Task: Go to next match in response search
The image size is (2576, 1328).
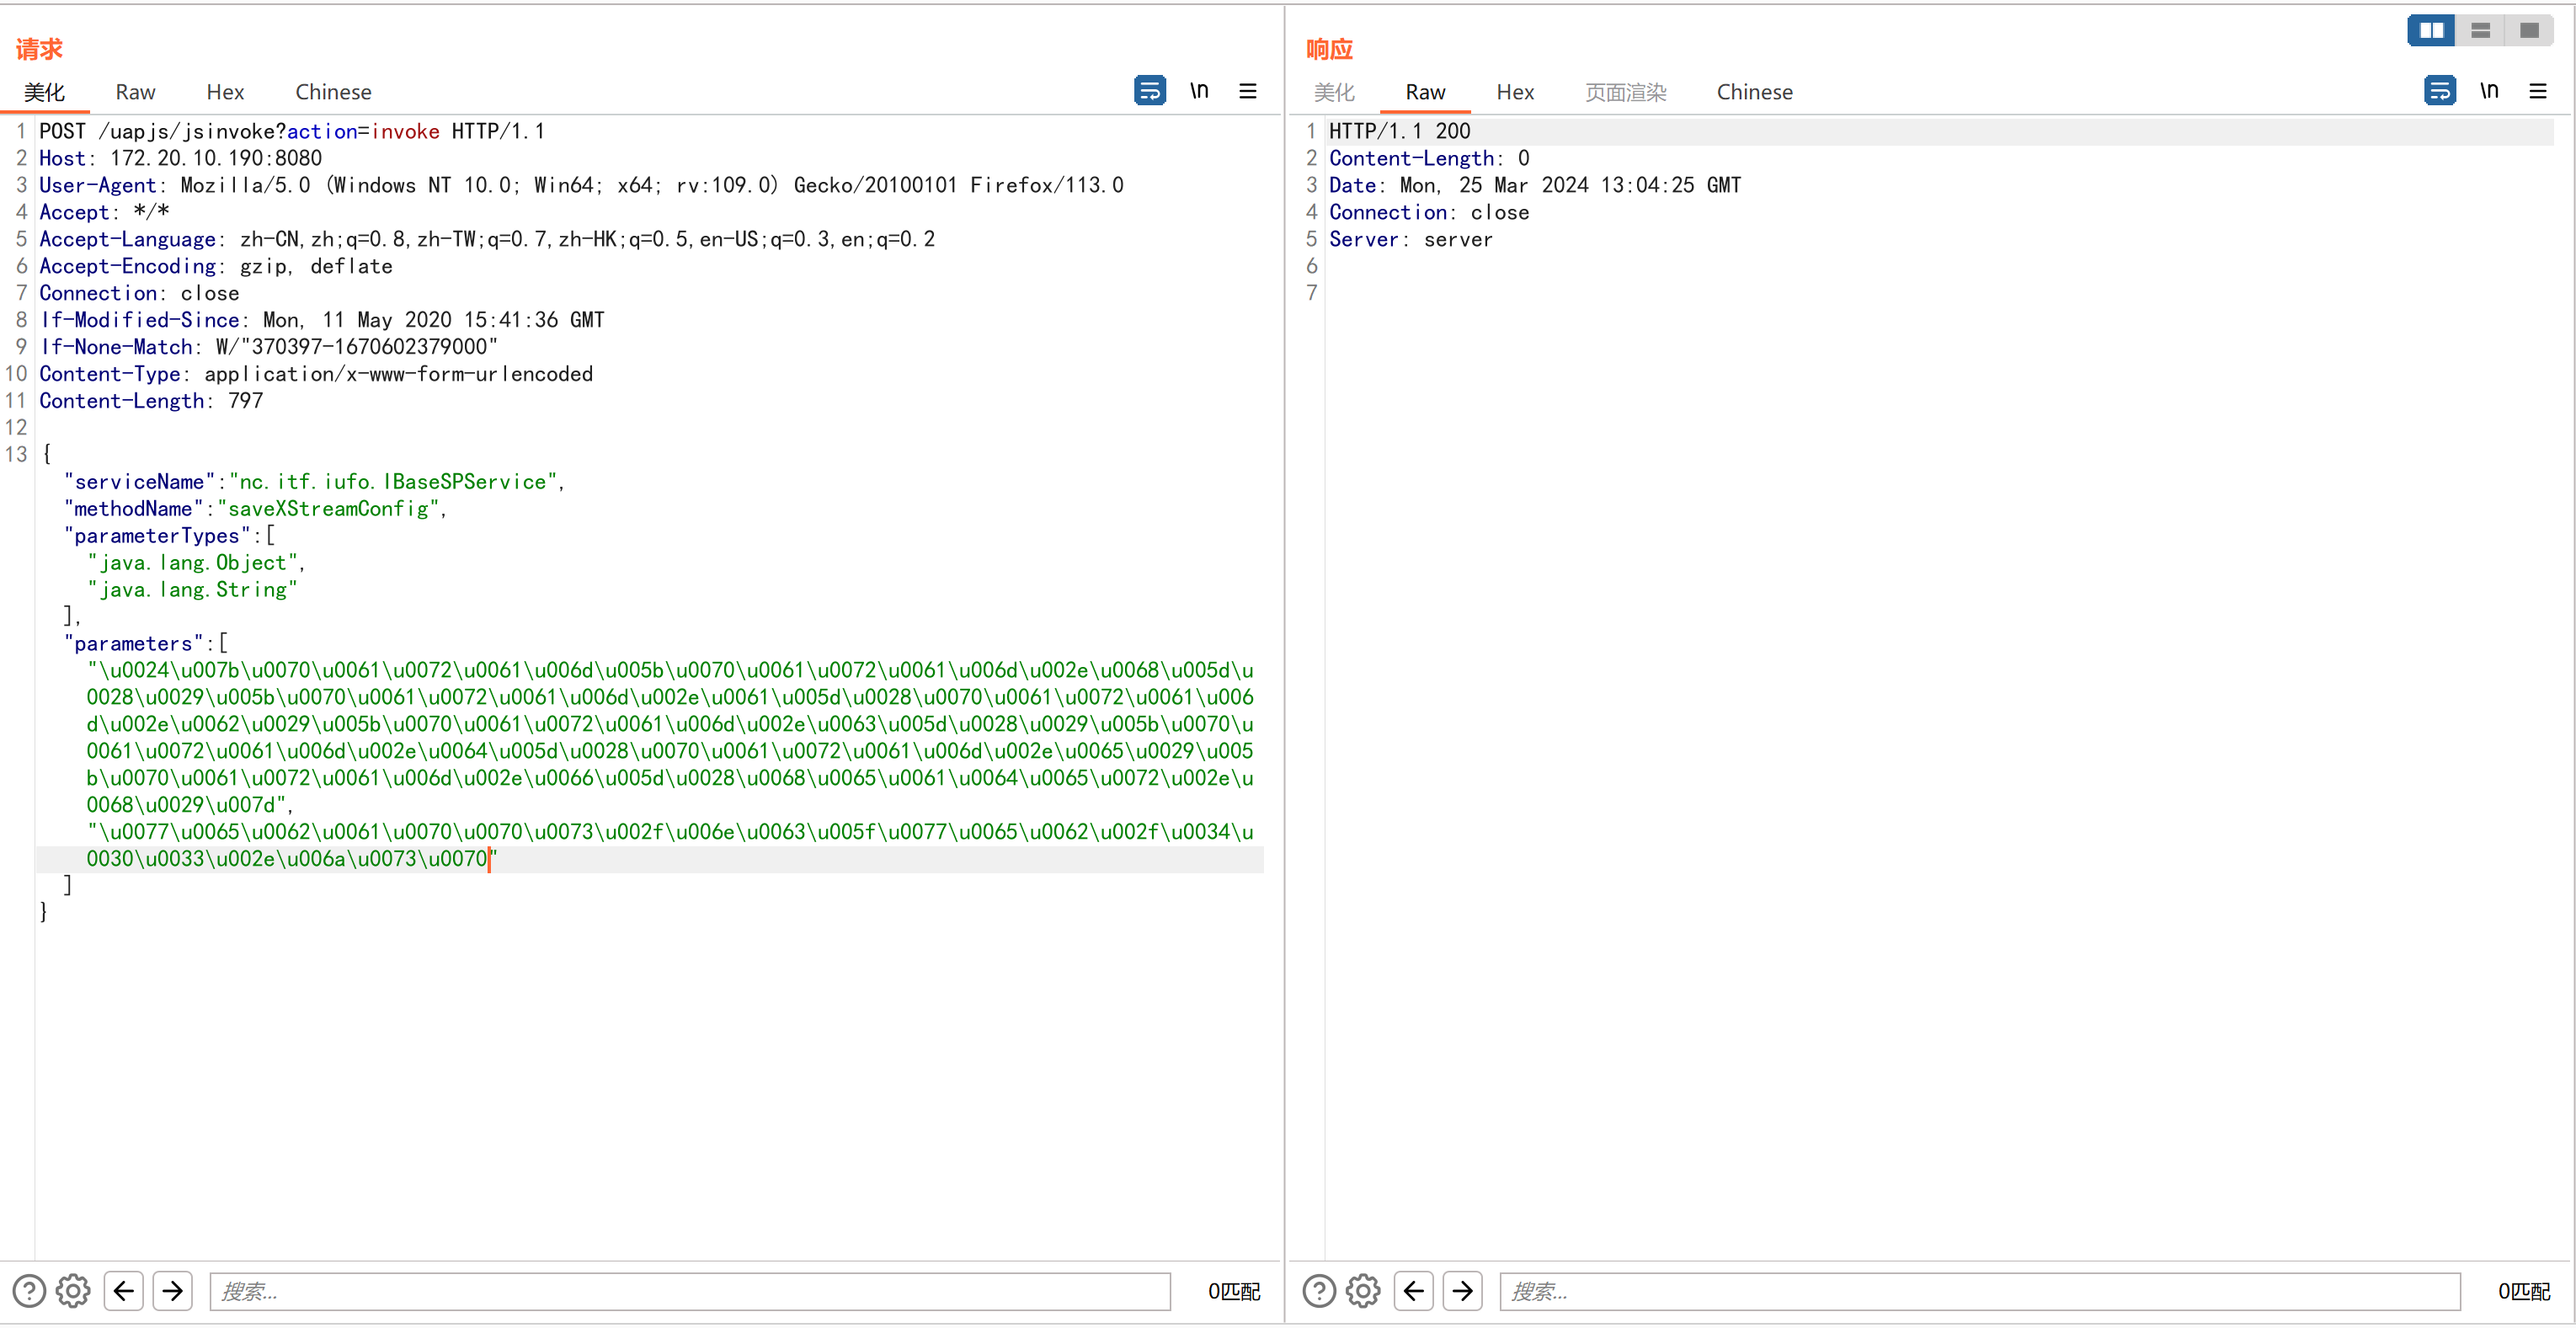Action: (x=1463, y=1291)
